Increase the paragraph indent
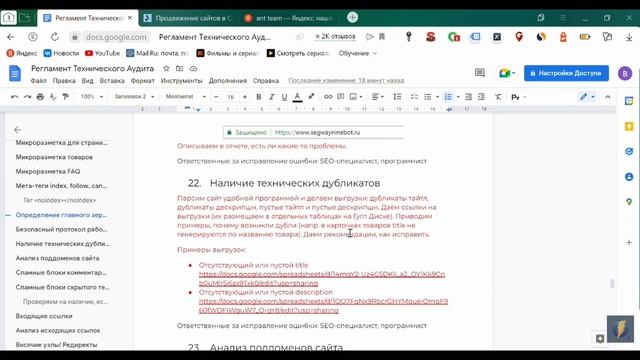 (481, 97)
